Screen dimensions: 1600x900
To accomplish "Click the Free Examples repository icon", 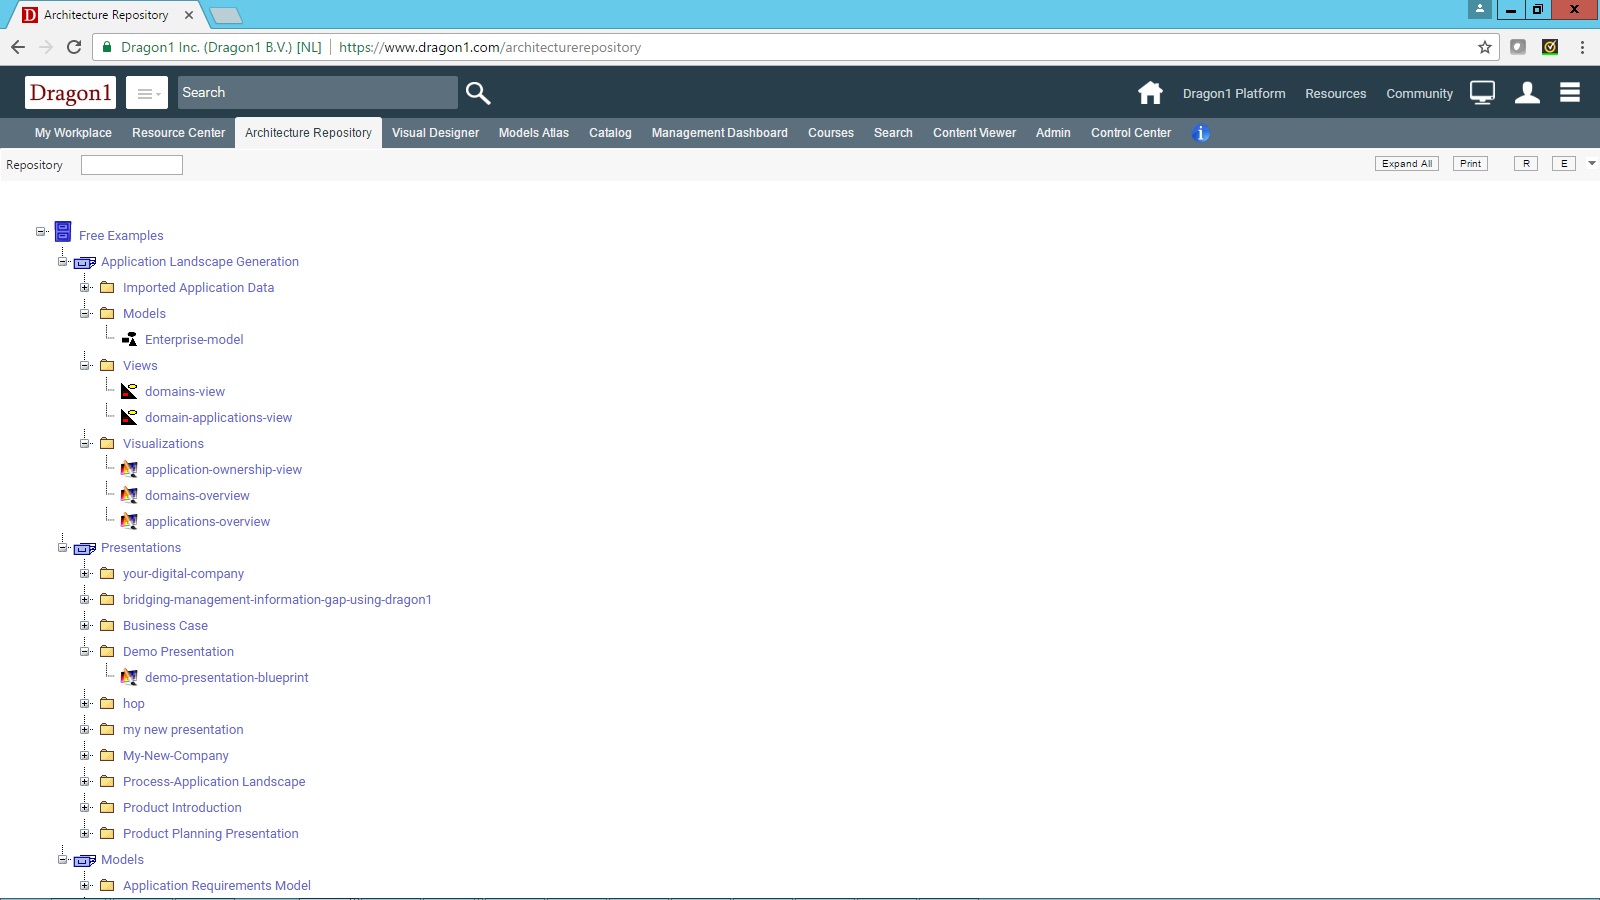I will tap(63, 232).
